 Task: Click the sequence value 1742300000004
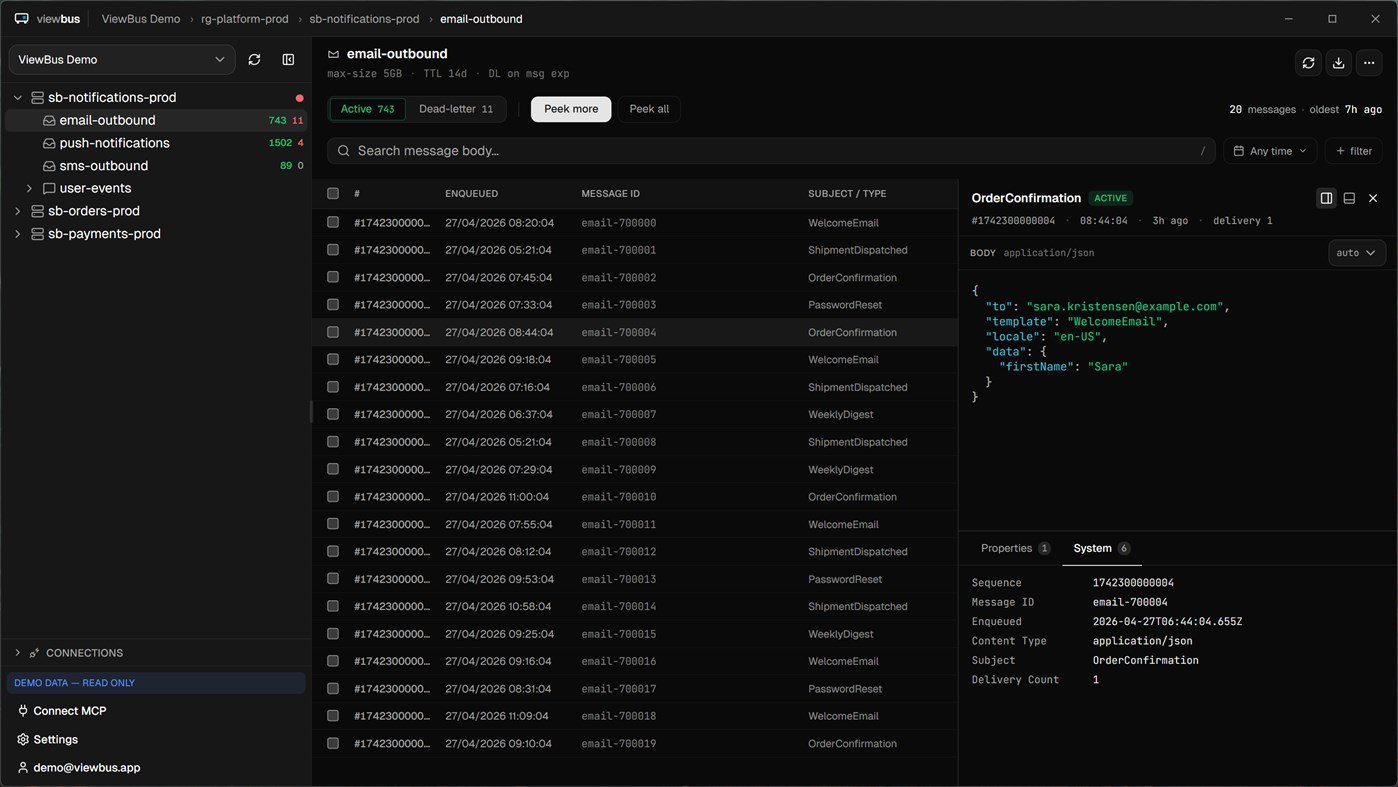(1133, 583)
